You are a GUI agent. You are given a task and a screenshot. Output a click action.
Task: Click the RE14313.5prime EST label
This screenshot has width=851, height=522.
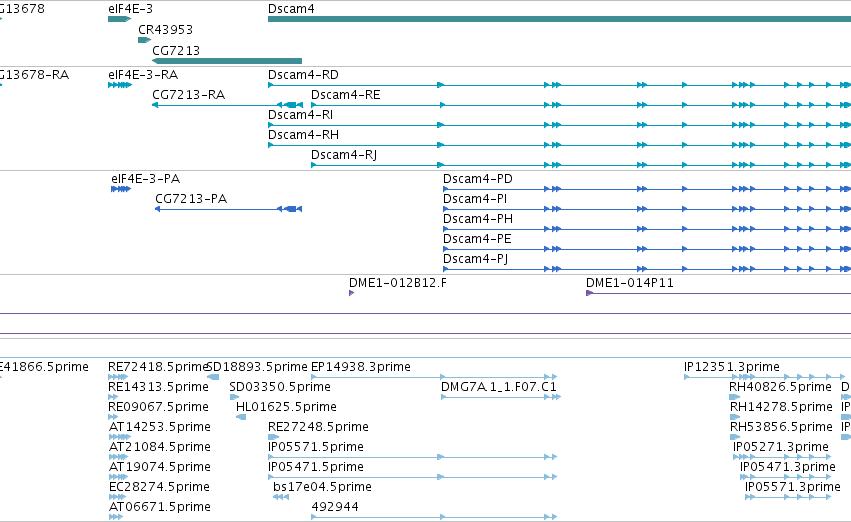[x=158, y=387]
